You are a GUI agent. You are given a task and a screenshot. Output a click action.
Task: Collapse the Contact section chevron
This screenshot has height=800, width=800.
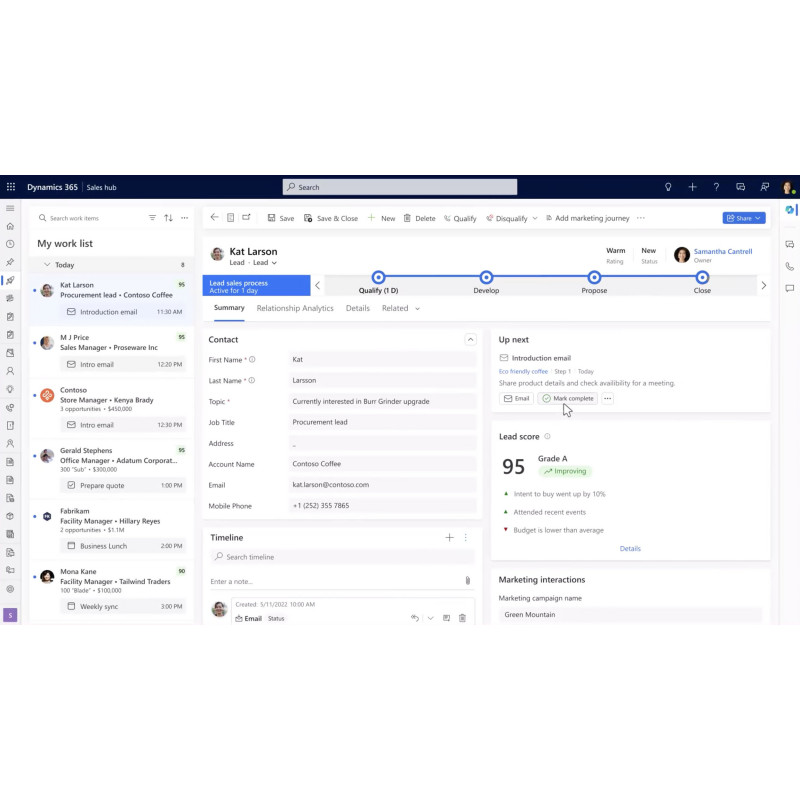coord(470,339)
